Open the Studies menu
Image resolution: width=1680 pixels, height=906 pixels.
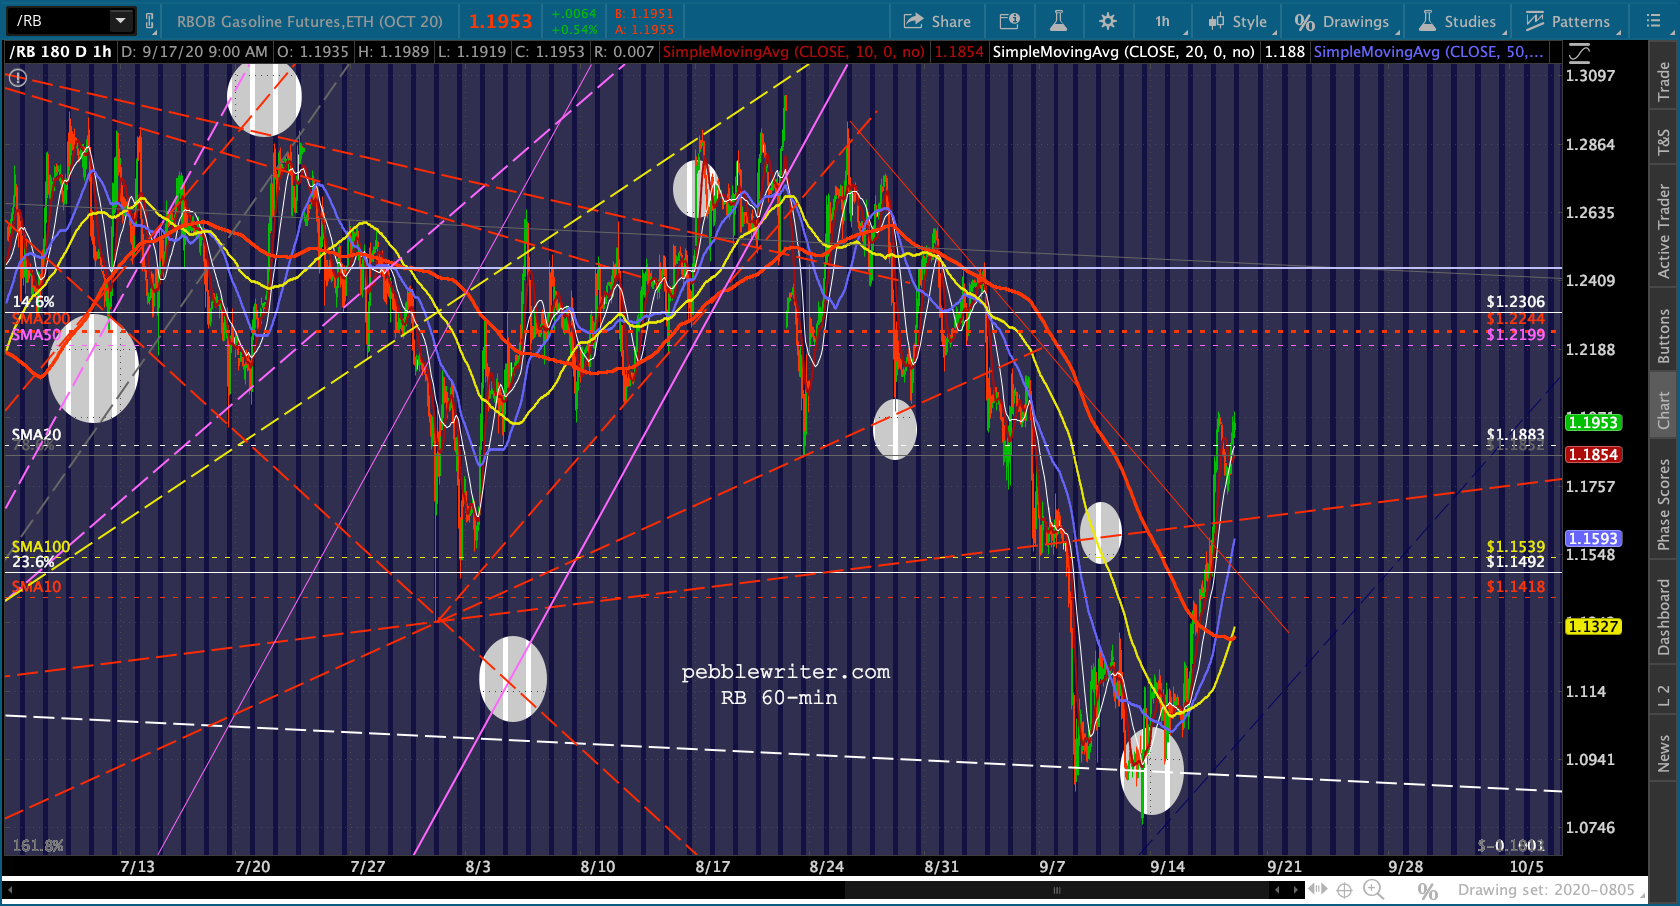tap(1458, 21)
